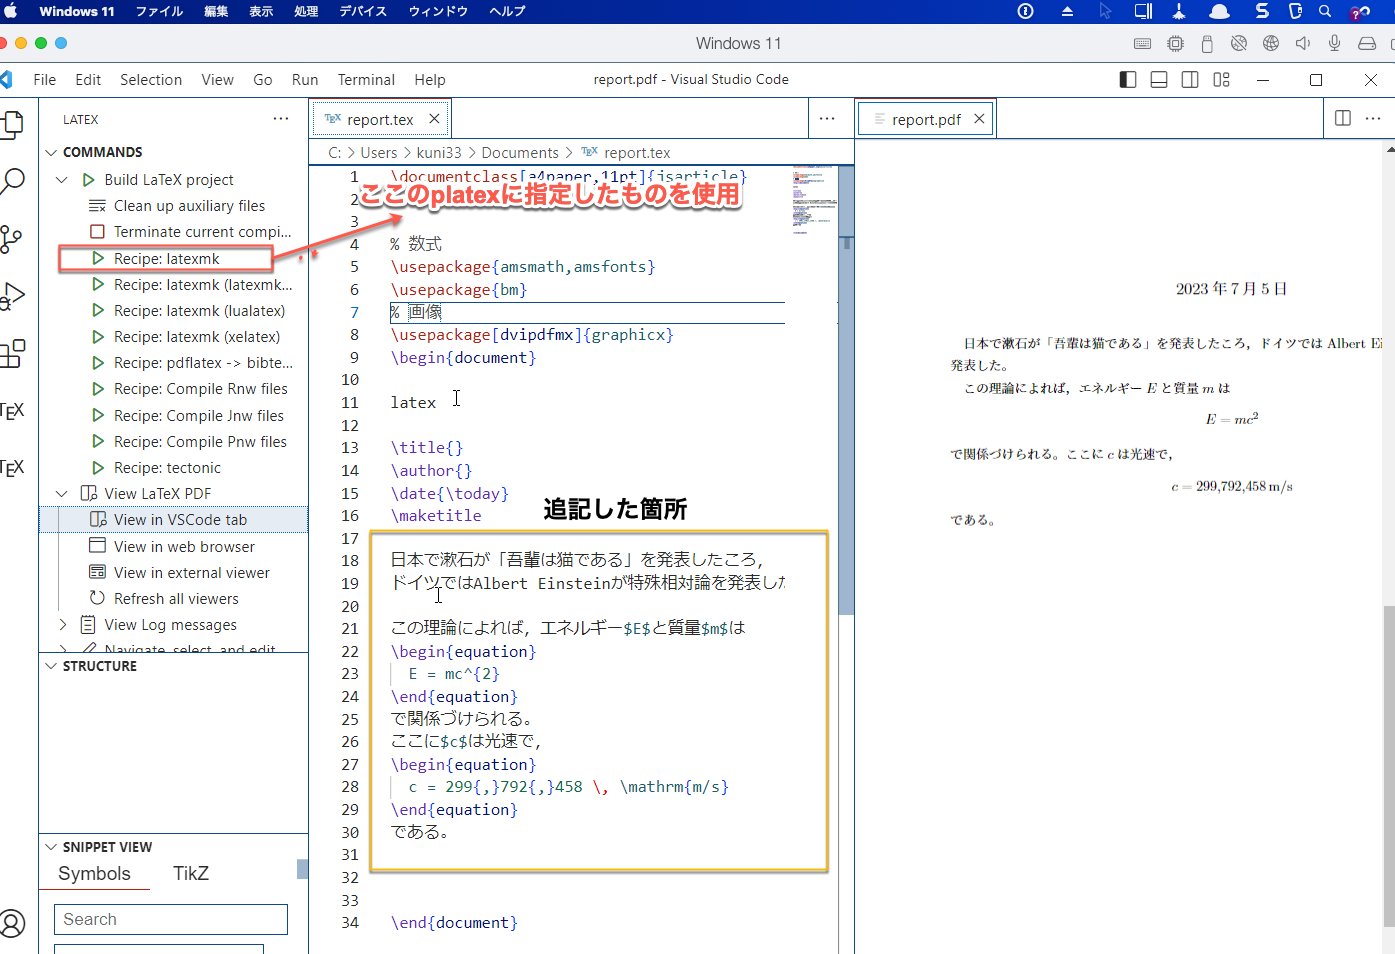The height and width of the screenshot is (954, 1395).
Task: Toggle bottom panel layout icon
Action: click(1159, 80)
